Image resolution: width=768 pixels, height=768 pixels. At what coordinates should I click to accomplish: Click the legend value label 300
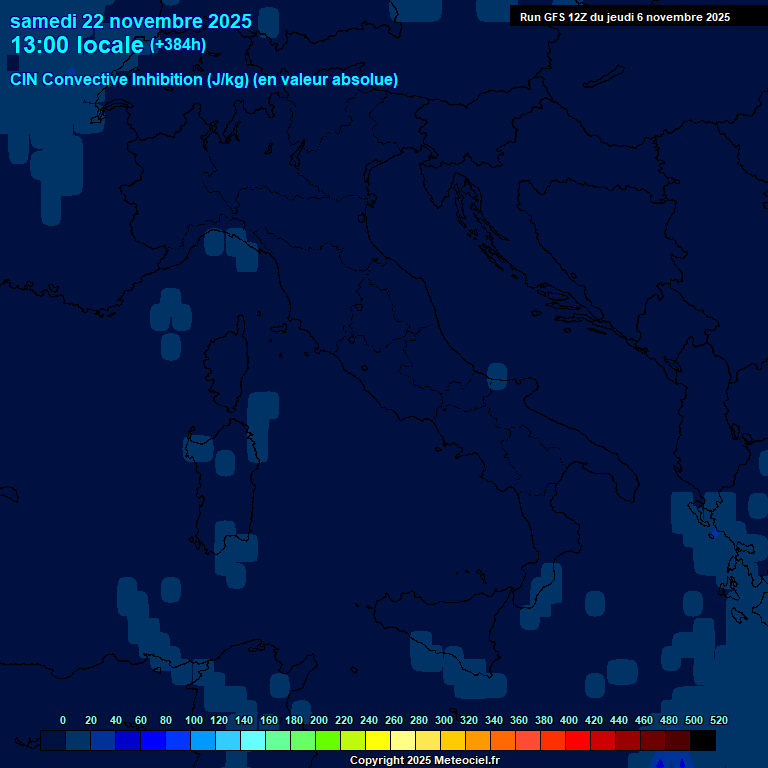tap(443, 720)
